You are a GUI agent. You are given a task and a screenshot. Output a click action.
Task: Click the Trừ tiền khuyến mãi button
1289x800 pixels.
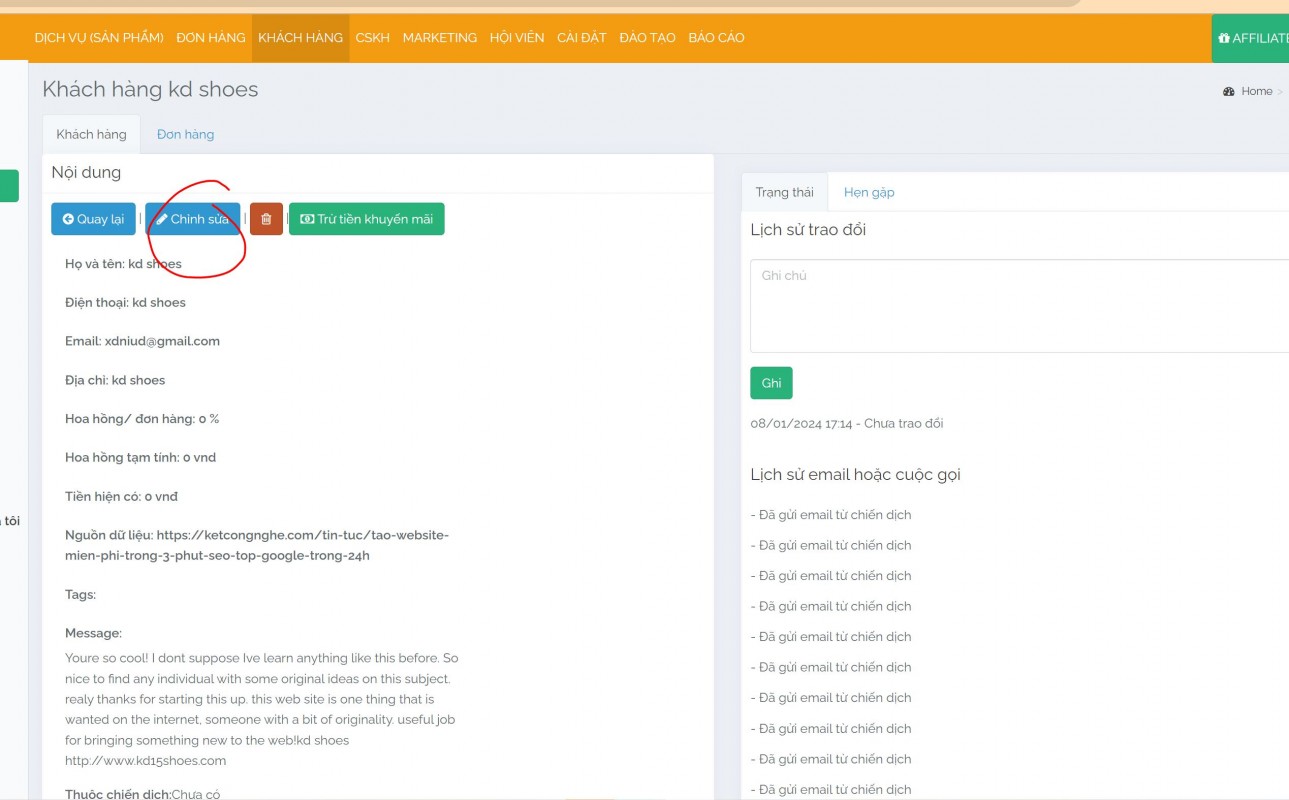point(366,219)
